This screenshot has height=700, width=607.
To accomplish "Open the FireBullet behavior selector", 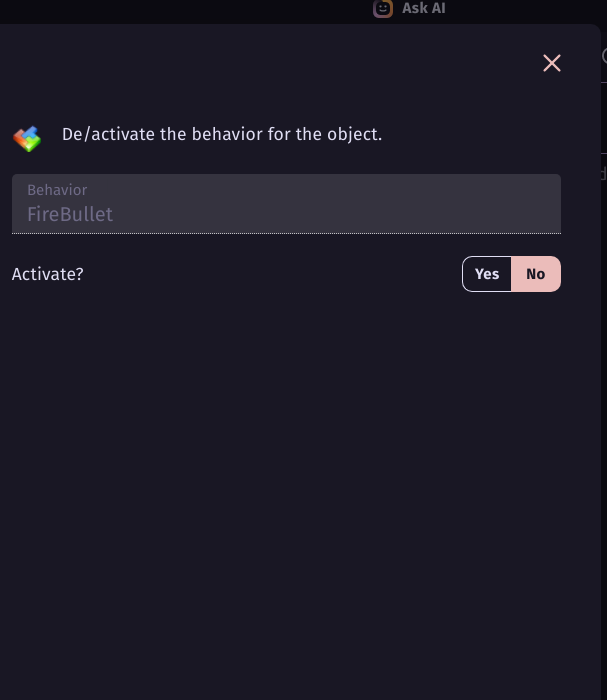I will 286,204.
